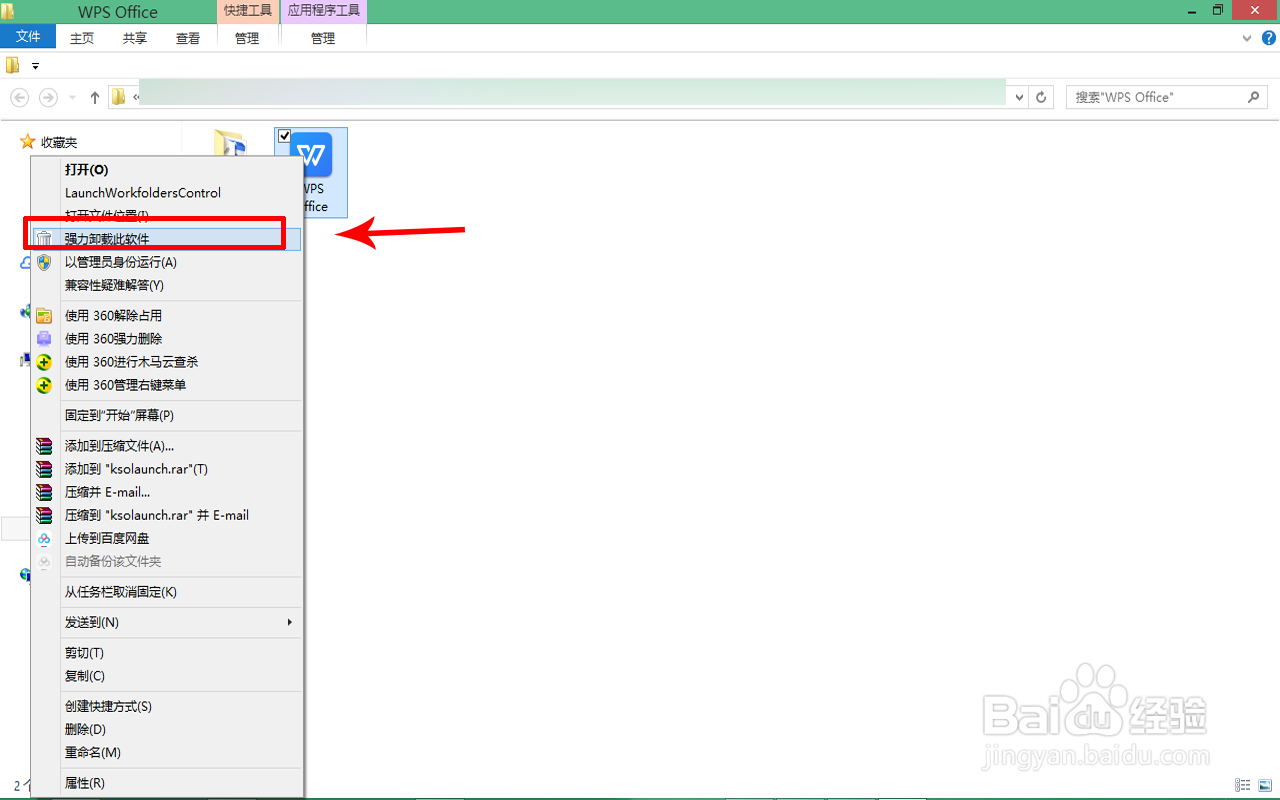The image size is (1280, 800).
Task: Click WinRAR icon beside 添加到 ksolaunch.rar
Action: (44, 469)
